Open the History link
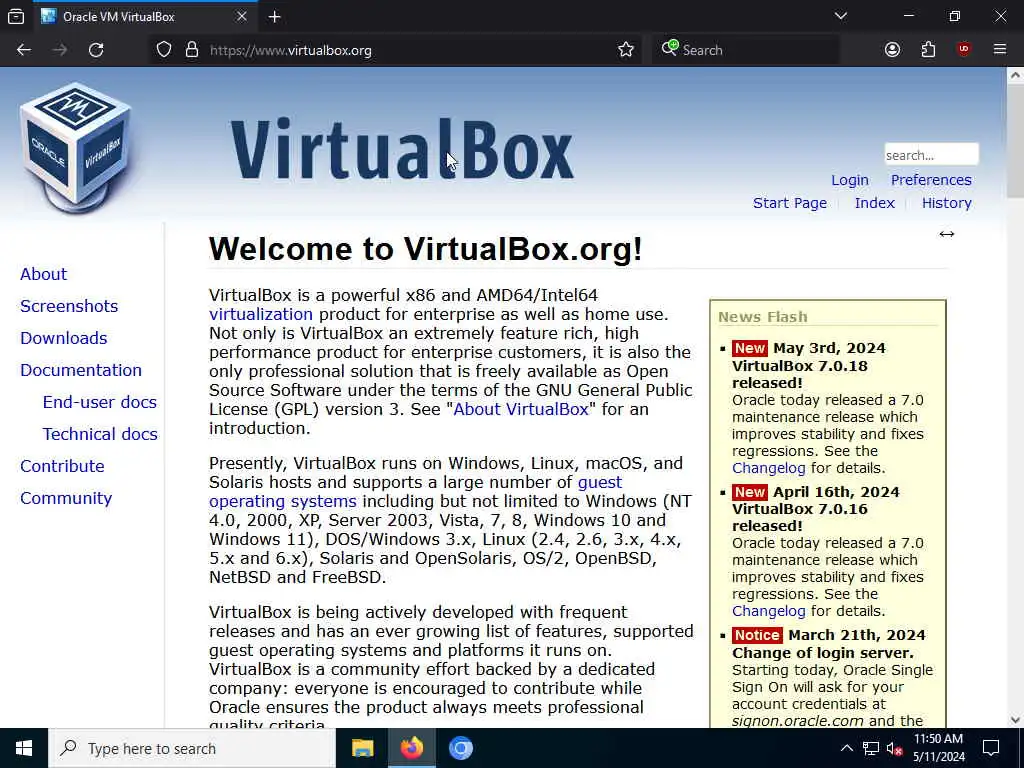Viewport: 1024px width, 768px height. (x=946, y=203)
